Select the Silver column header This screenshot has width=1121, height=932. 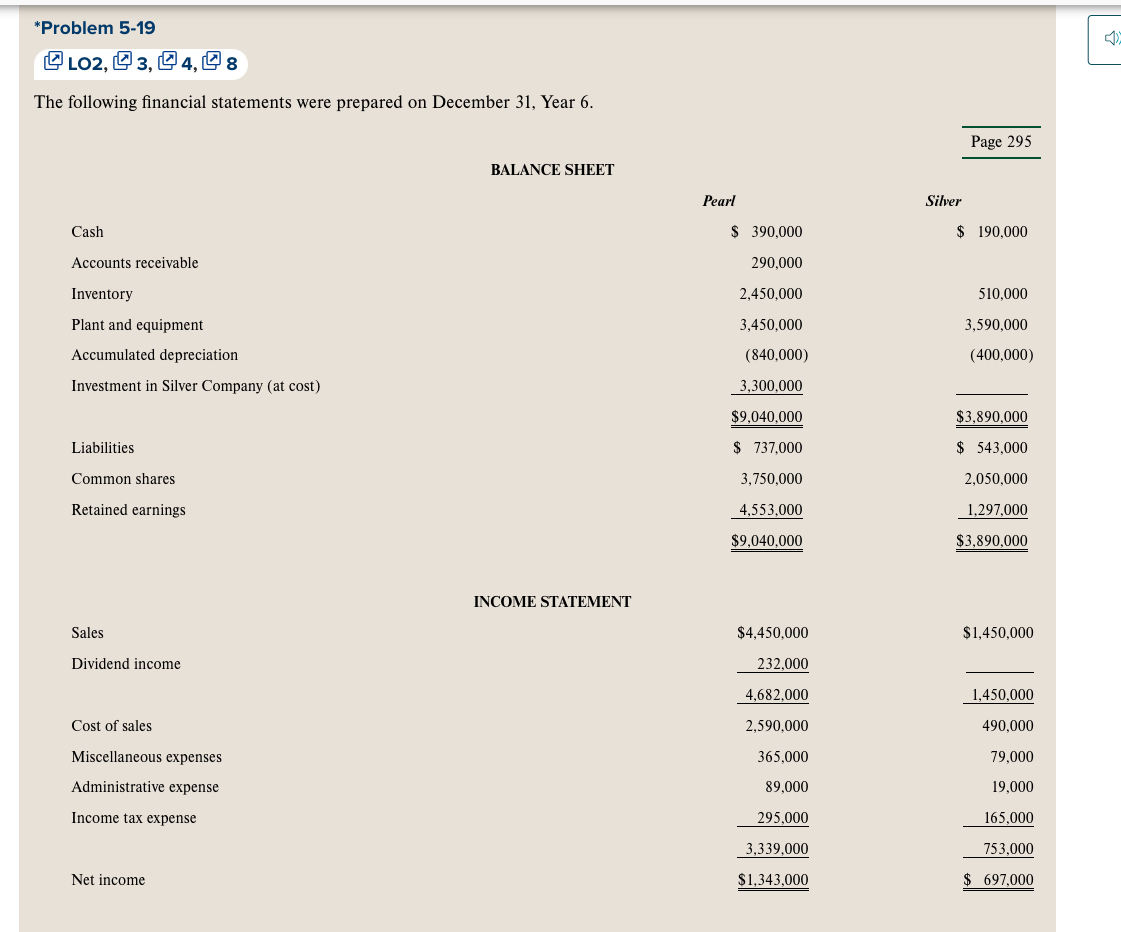coord(943,201)
